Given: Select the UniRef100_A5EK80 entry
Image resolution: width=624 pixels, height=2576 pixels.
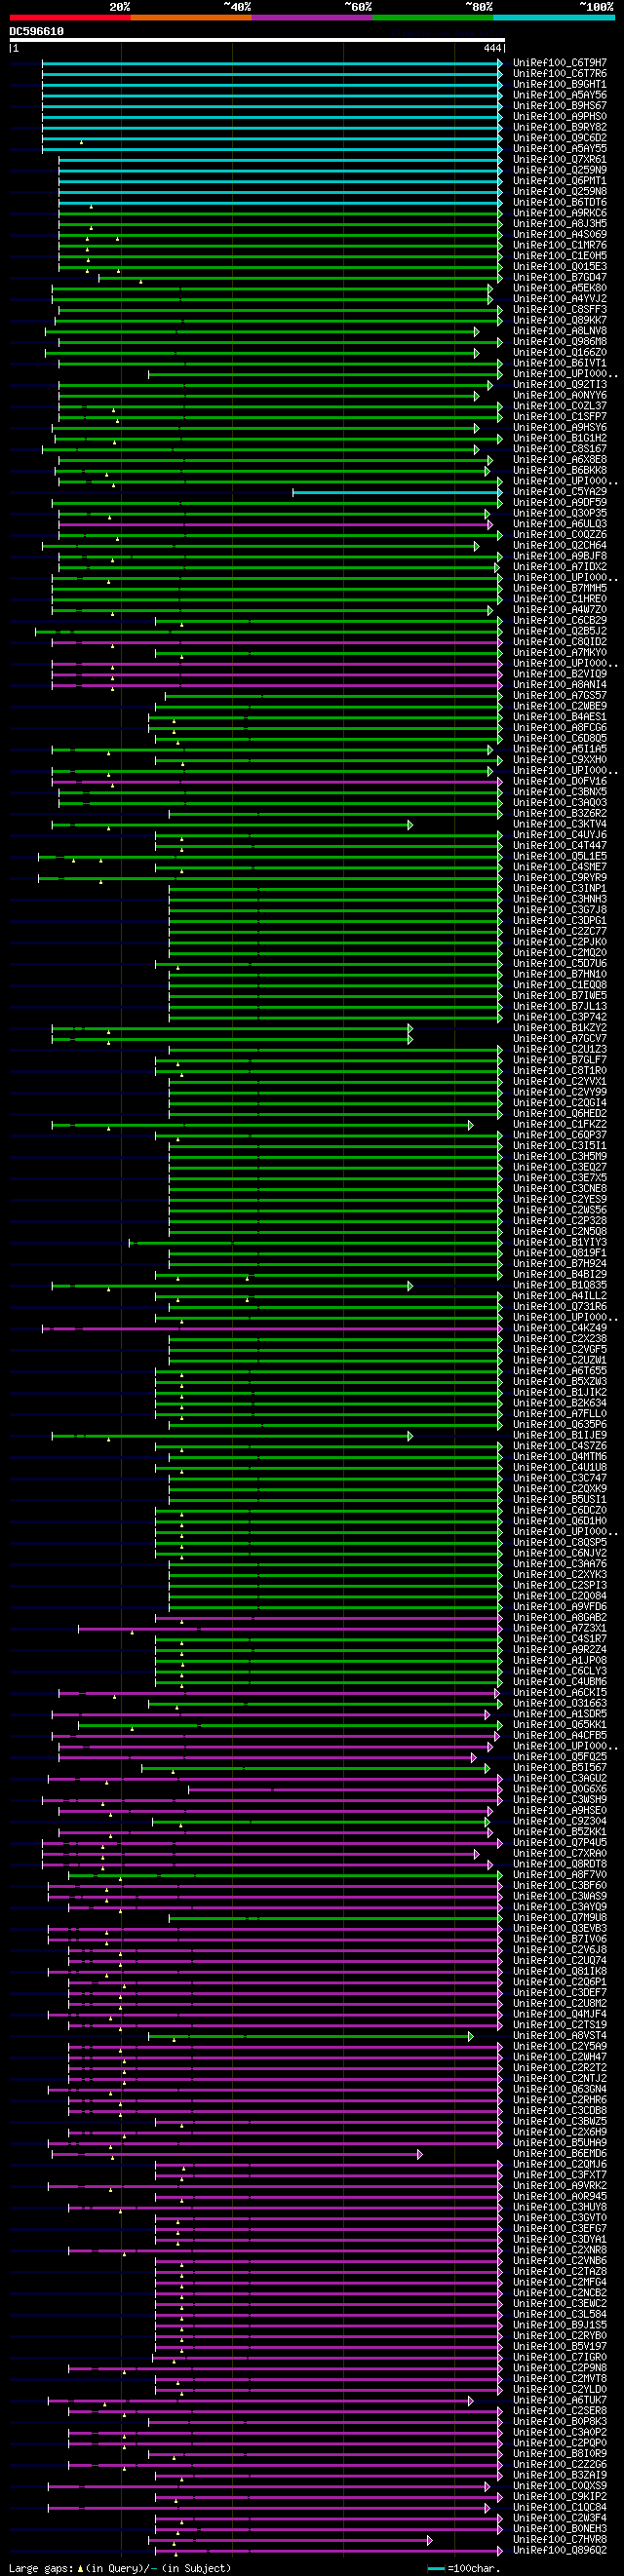Looking at the screenshot, I should (559, 288).
